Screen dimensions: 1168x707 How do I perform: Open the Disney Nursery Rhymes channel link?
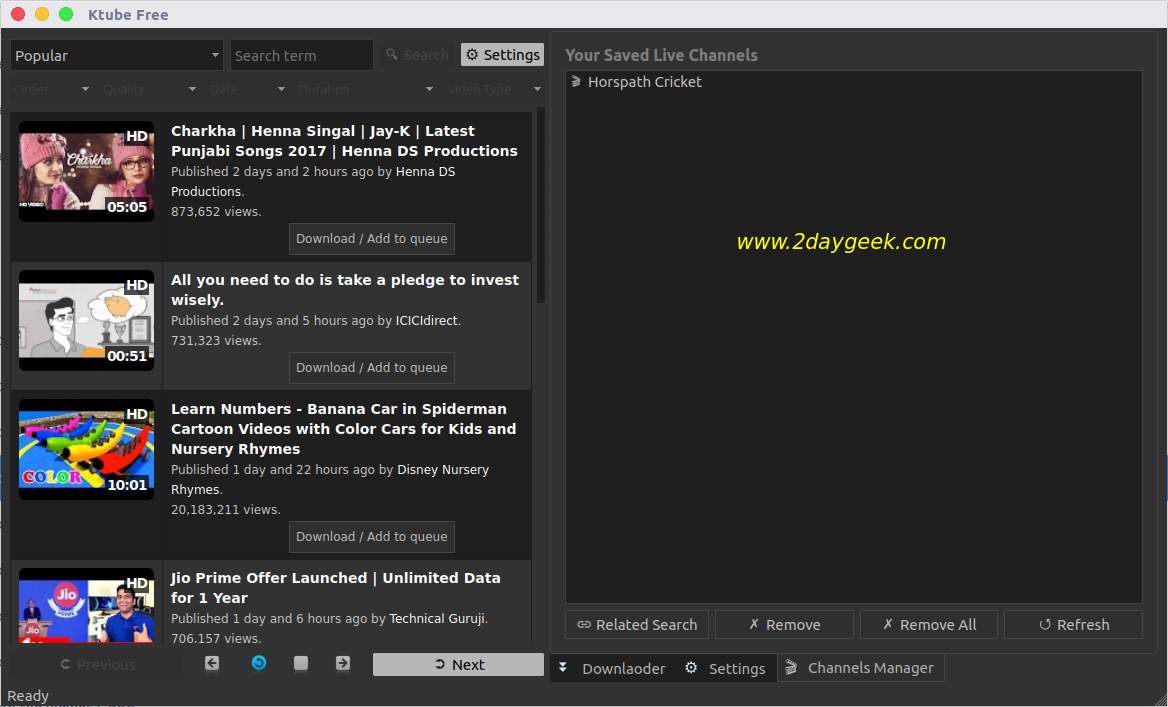pos(330,480)
